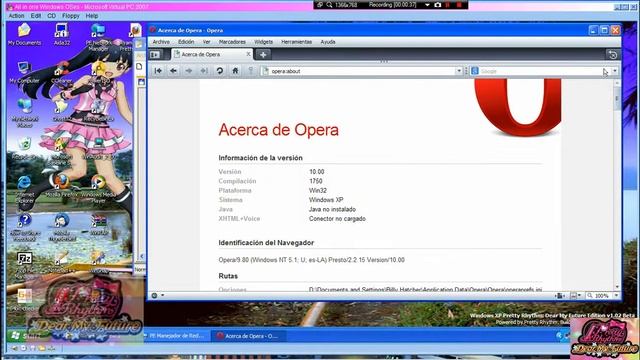The width and height of the screenshot is (640, 360).
Task: Open the zoom level dropdown at 100%
Action: point(616,296)
